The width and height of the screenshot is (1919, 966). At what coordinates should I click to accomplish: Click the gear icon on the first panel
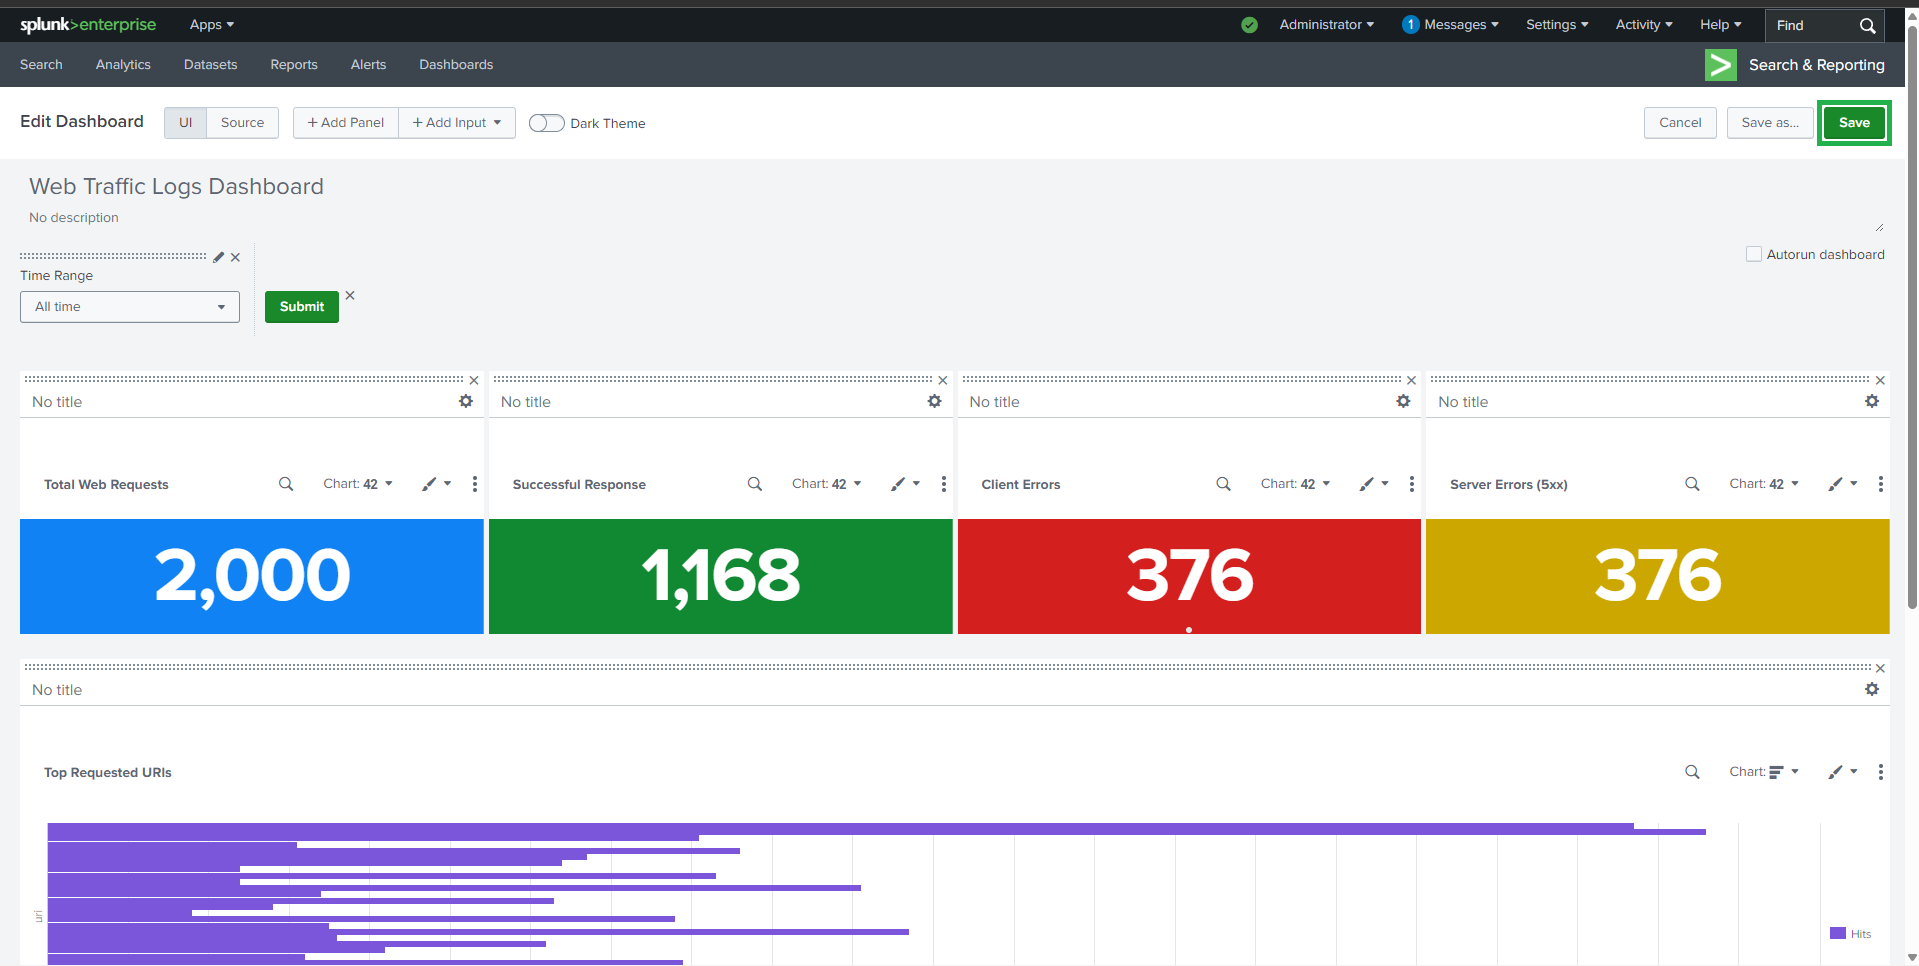pos(466,401)
